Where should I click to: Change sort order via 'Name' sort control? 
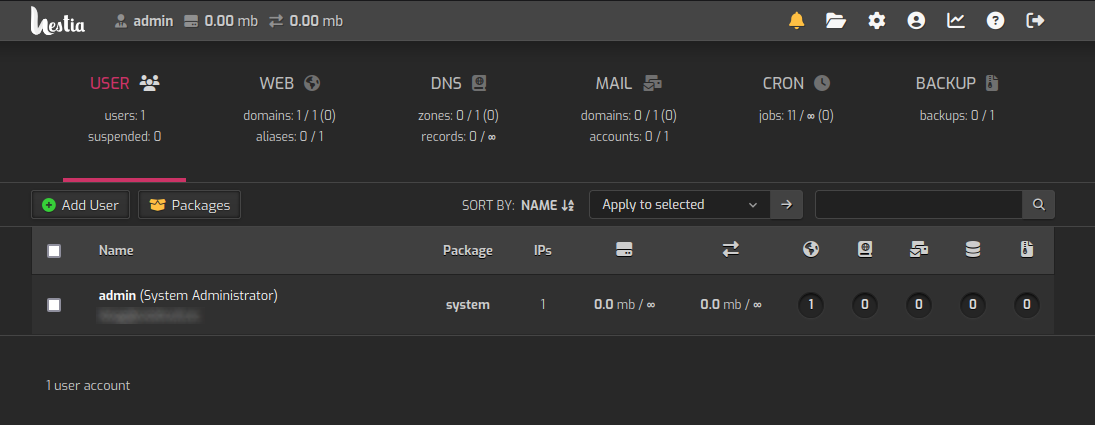pyautogui.click(x=548, y=205)
